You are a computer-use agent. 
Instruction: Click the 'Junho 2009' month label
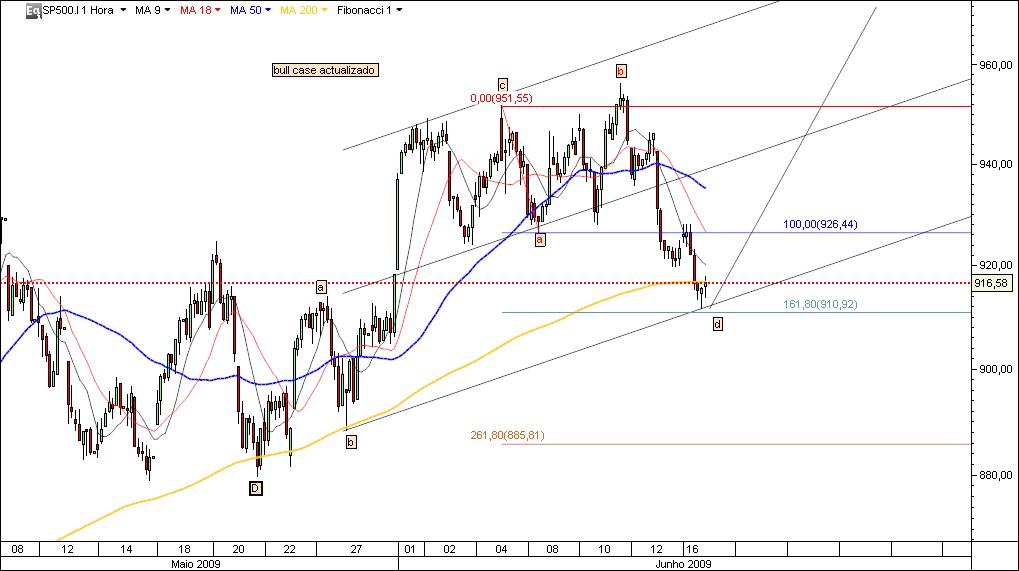point(684,564)
